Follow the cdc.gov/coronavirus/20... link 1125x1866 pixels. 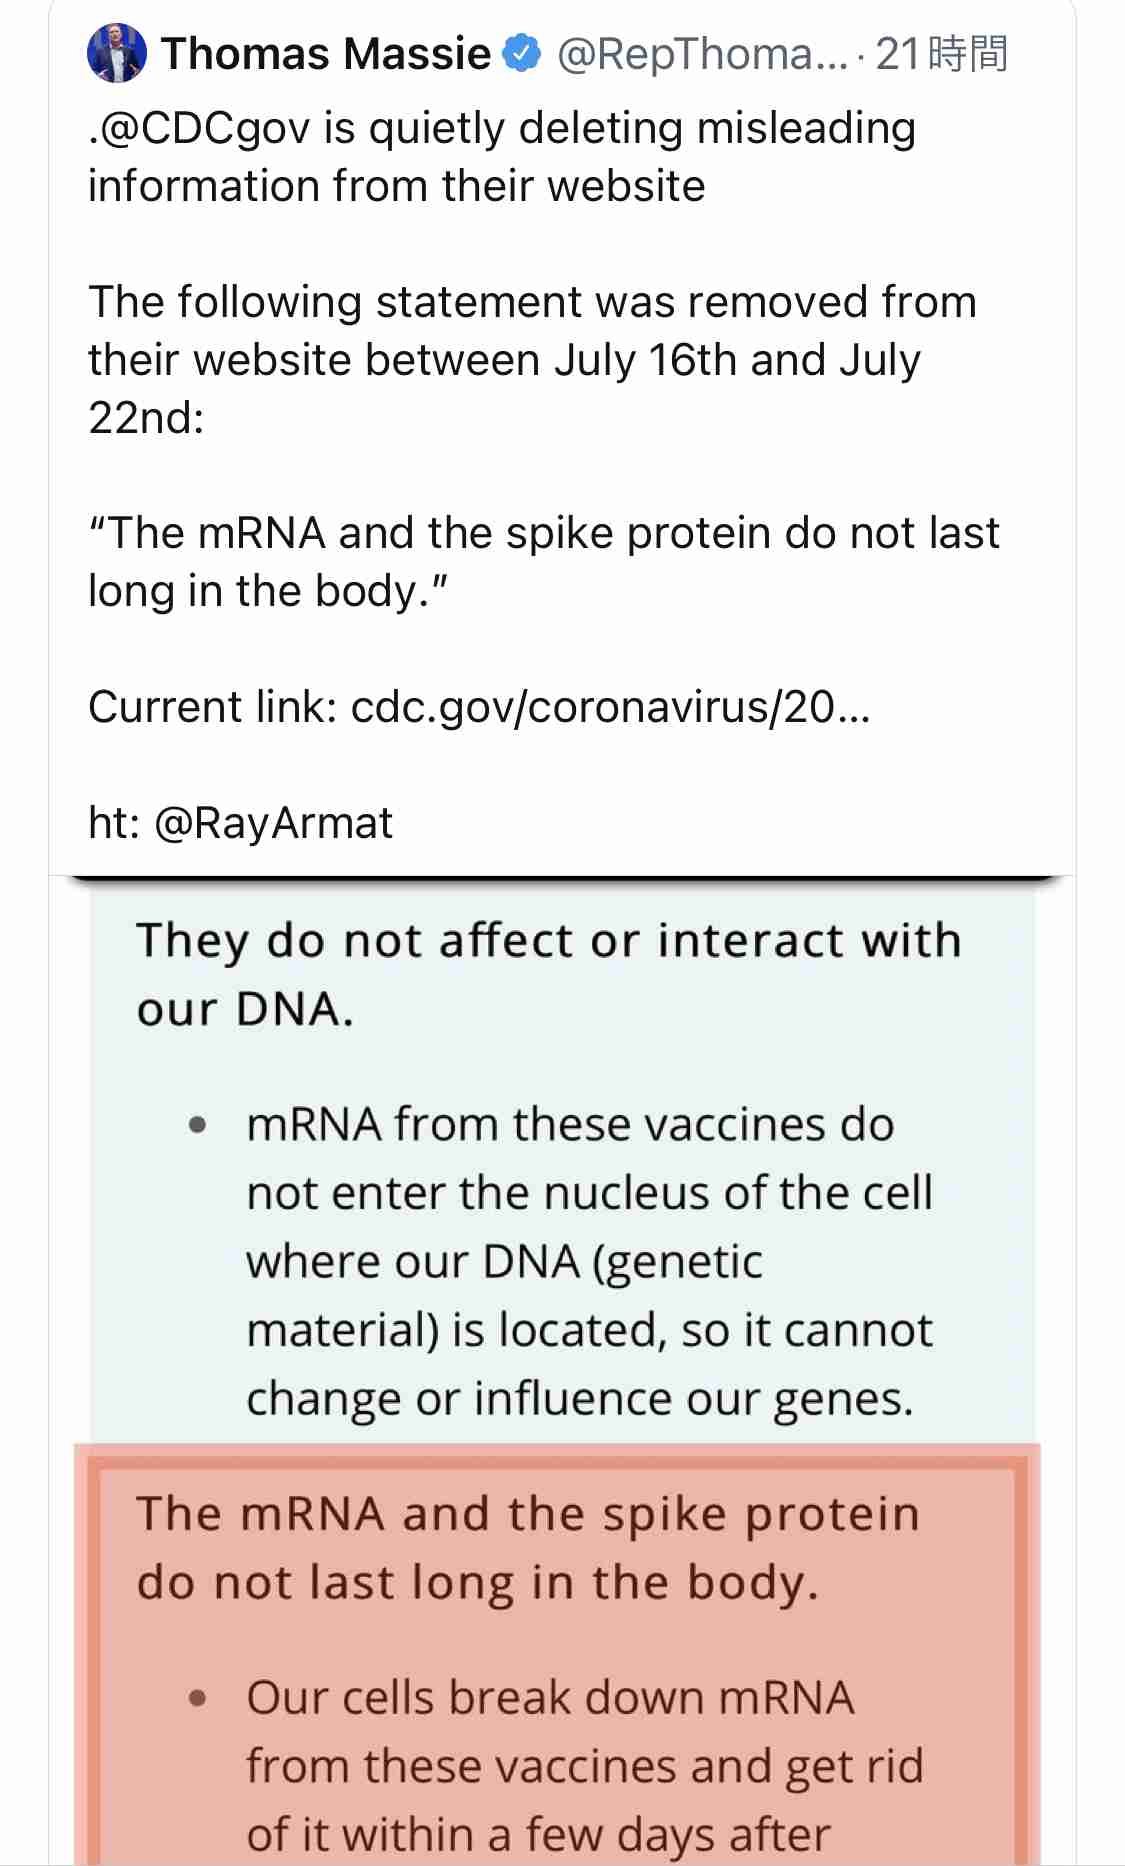click(611, 707)
